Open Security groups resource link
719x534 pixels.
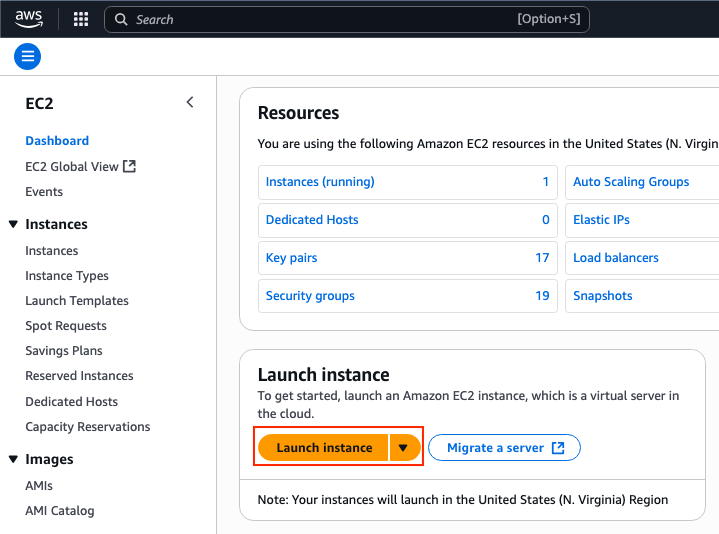310,296
